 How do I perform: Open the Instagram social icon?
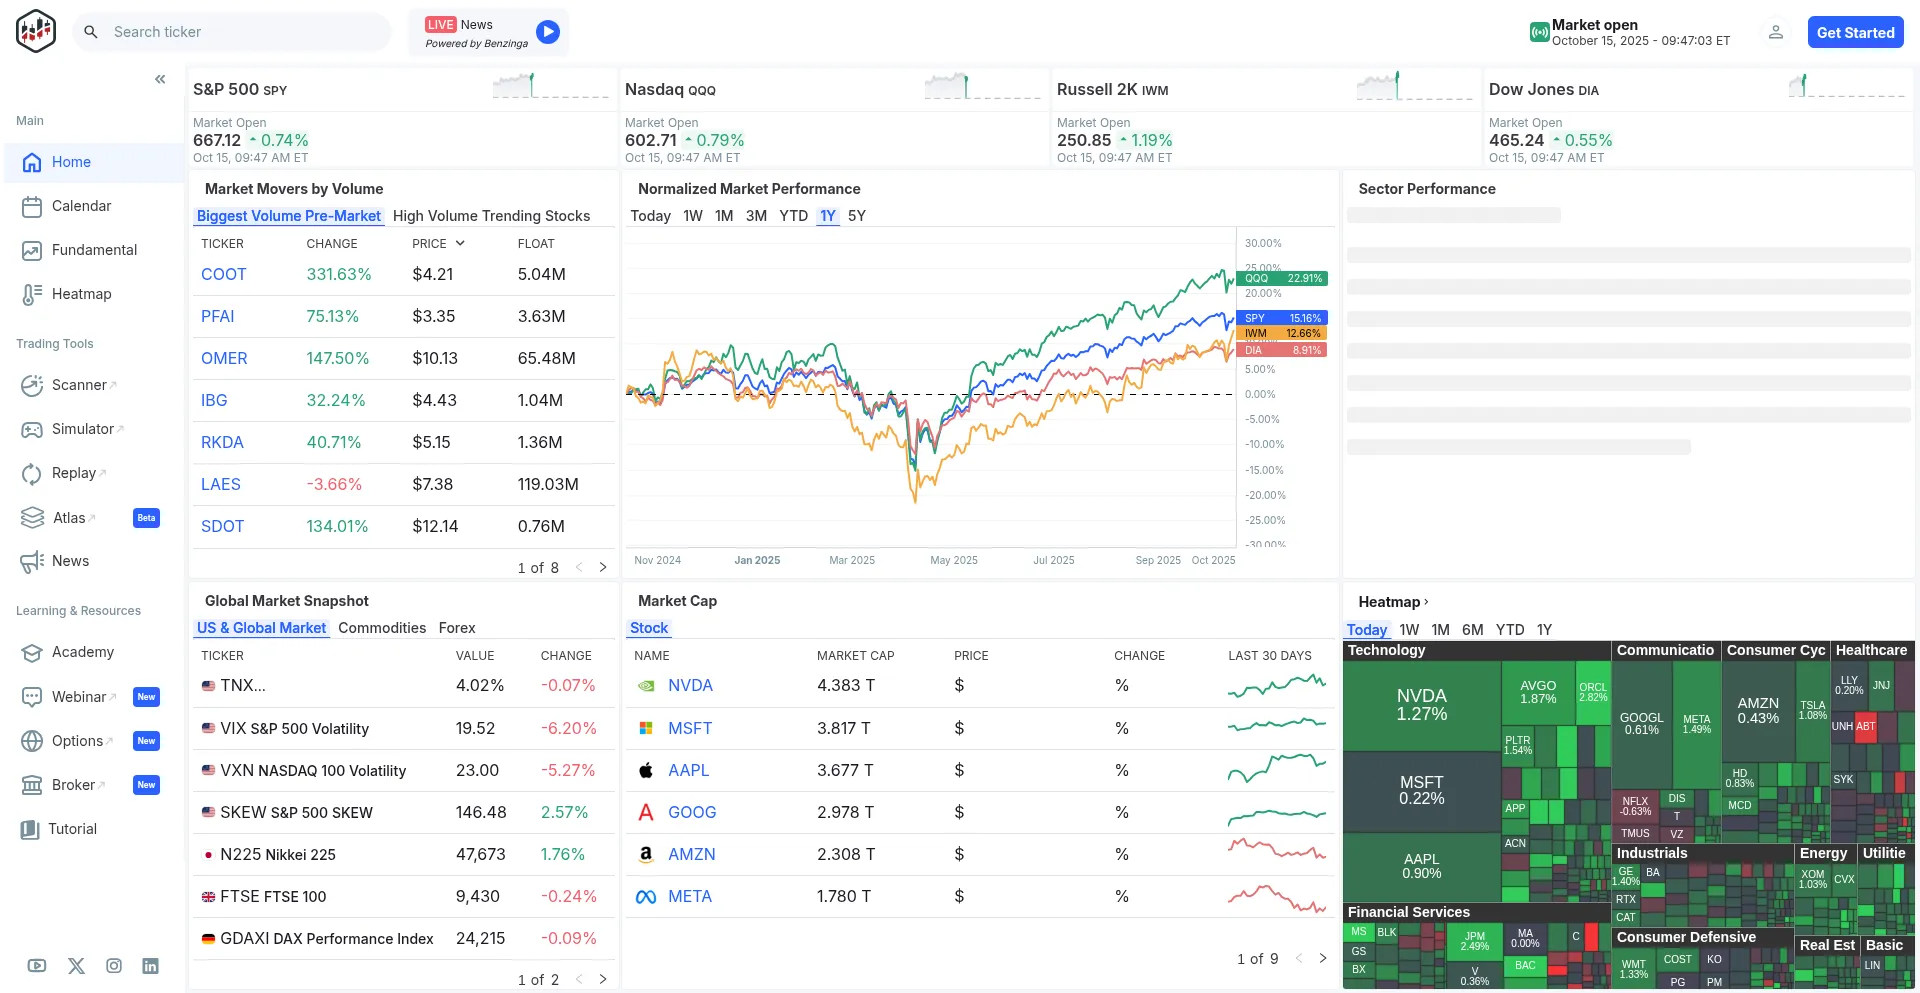114,966
